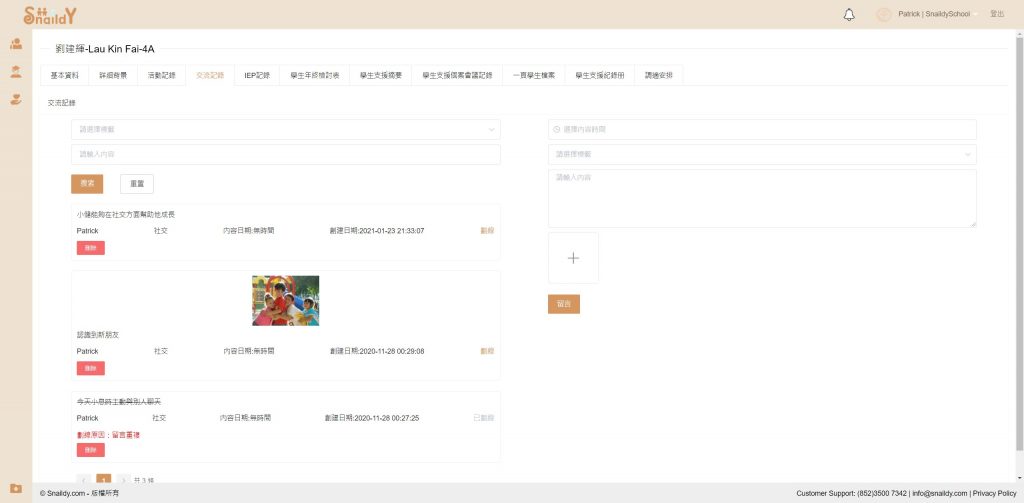Open the third sidebar icon
Image resolution: width=1024 pixels, height=503 pixels.
(x=15, y=99)
